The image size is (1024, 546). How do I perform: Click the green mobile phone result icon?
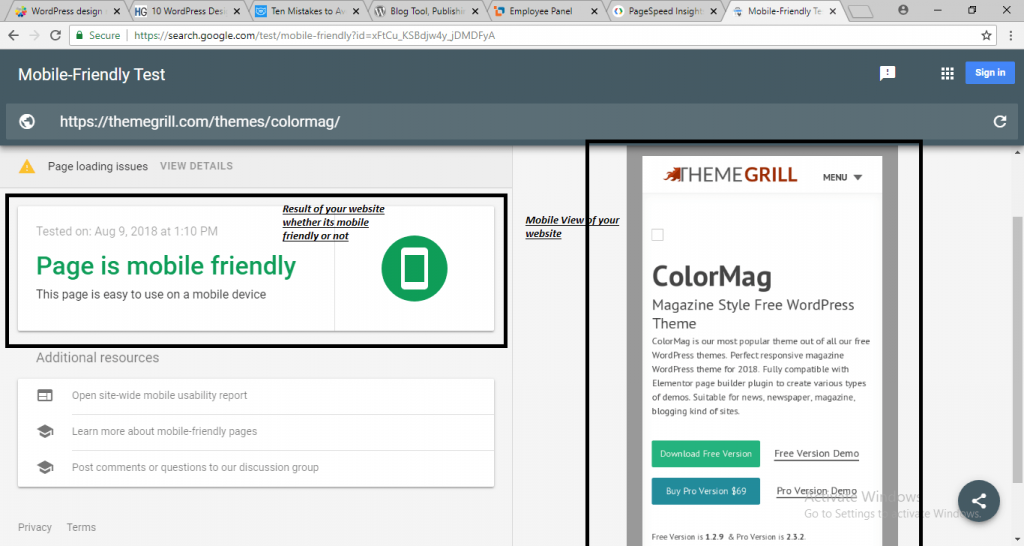[x=414, y=268]
